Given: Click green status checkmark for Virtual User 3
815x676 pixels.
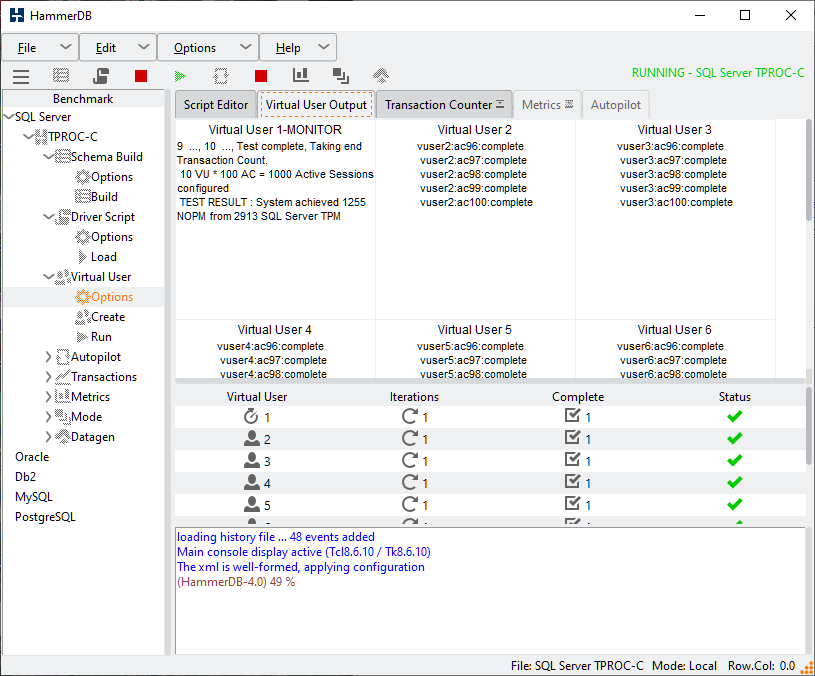Looking at the screenshot, I should tap(734, 461).
